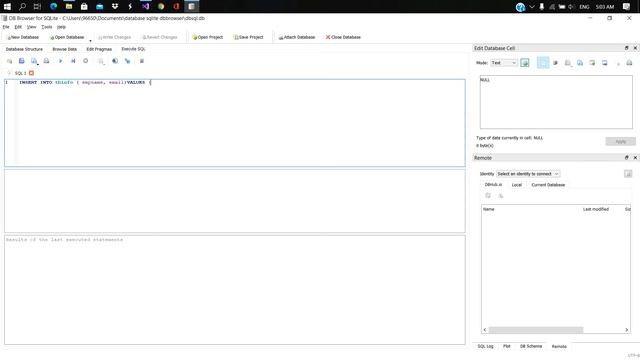
Task: Click Attach Database button
Action: coord(297,37)
